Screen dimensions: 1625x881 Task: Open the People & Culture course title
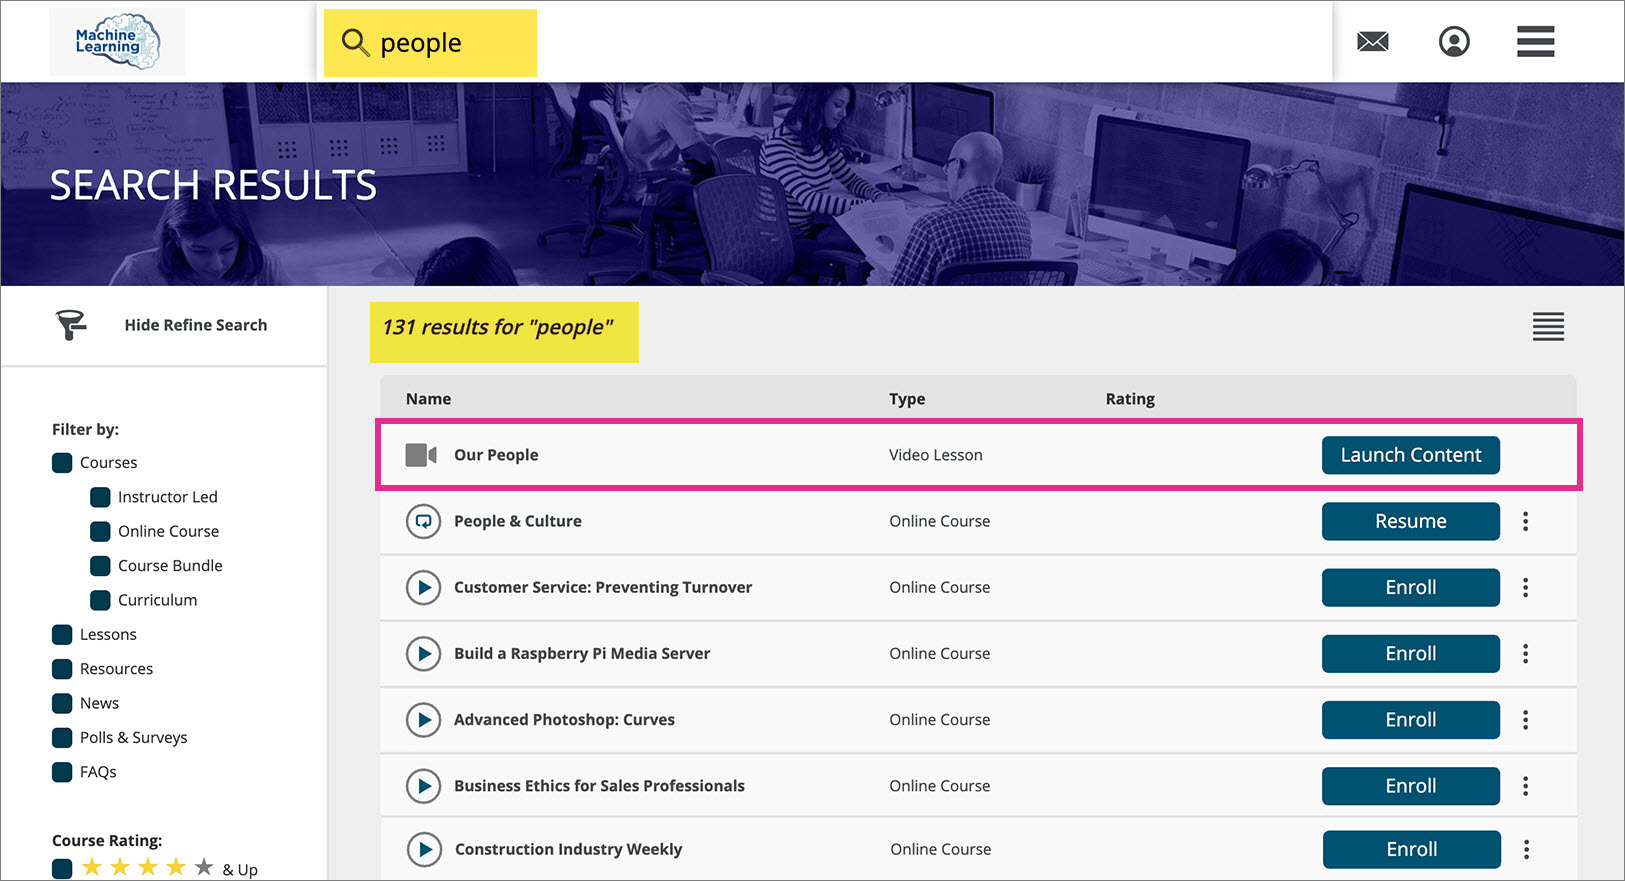coord(518,521)
